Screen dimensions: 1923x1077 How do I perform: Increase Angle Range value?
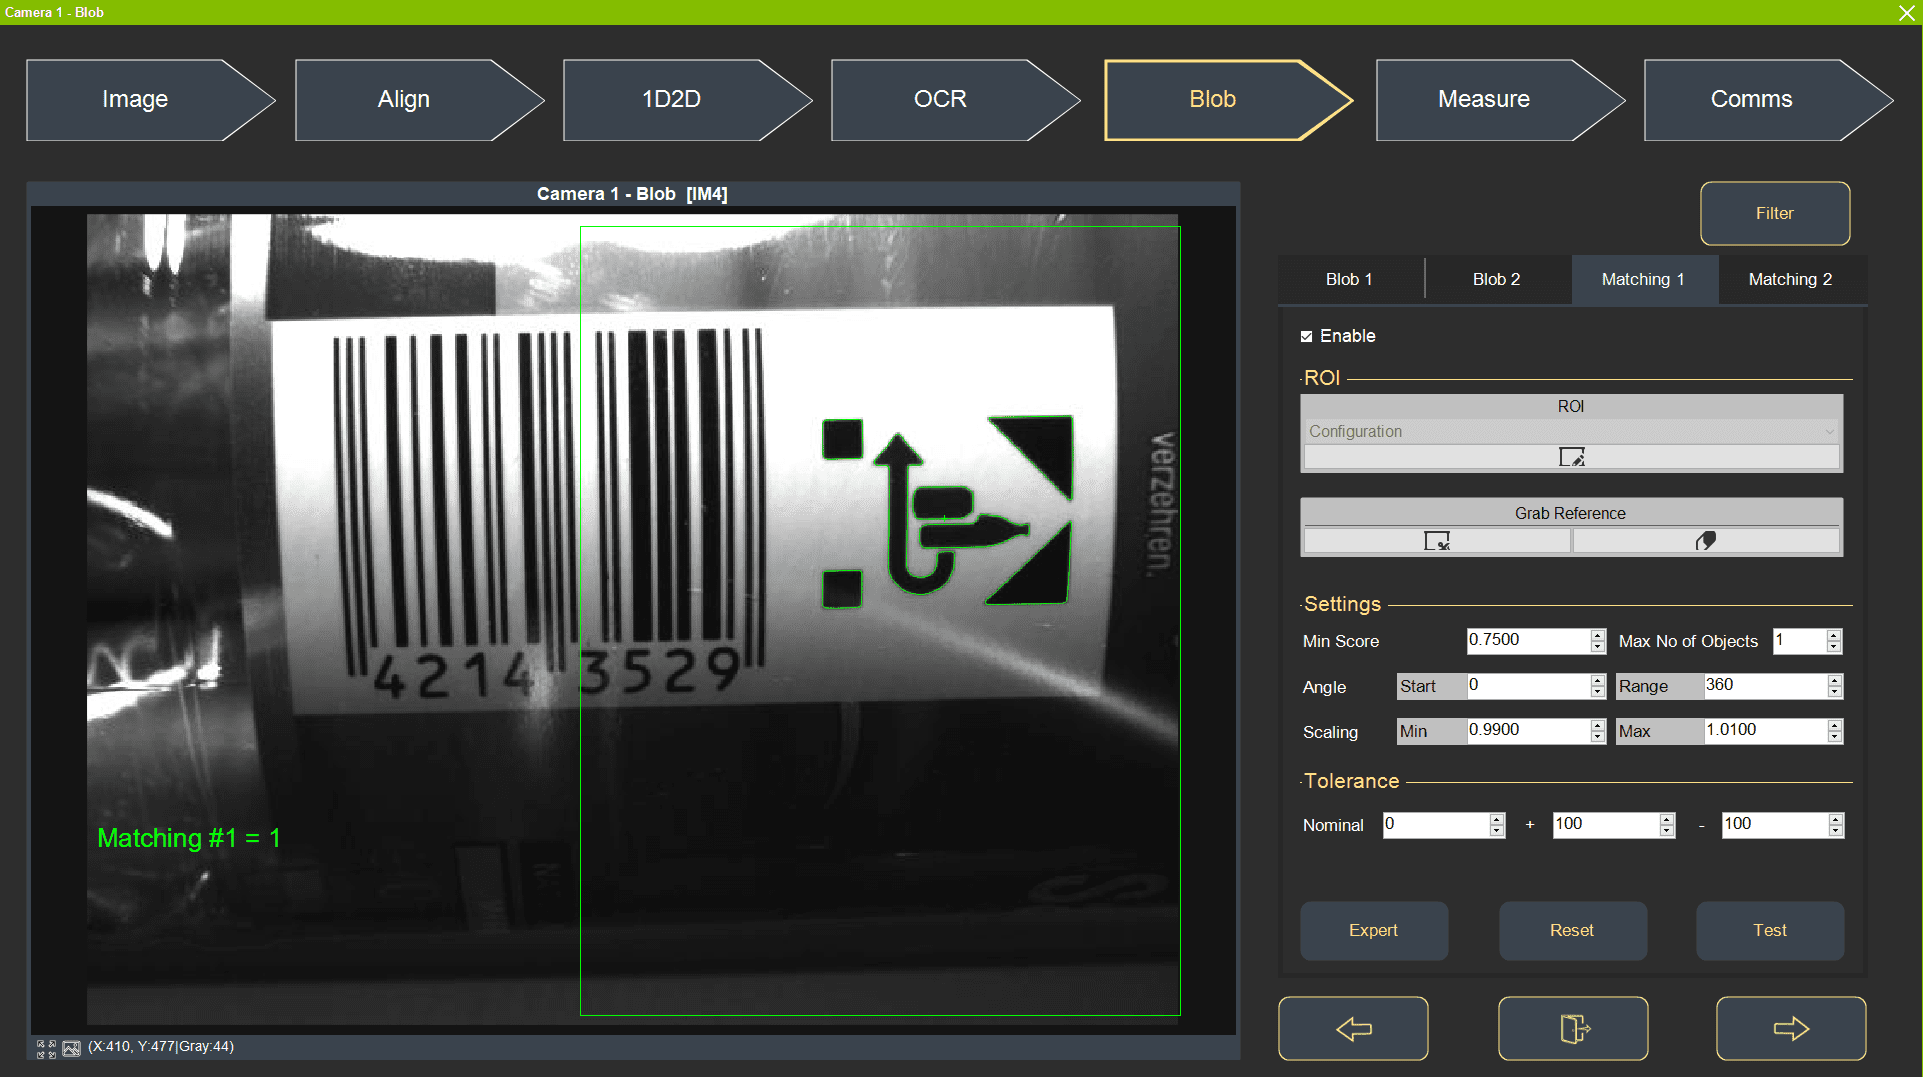click(x=1834, y=680)
